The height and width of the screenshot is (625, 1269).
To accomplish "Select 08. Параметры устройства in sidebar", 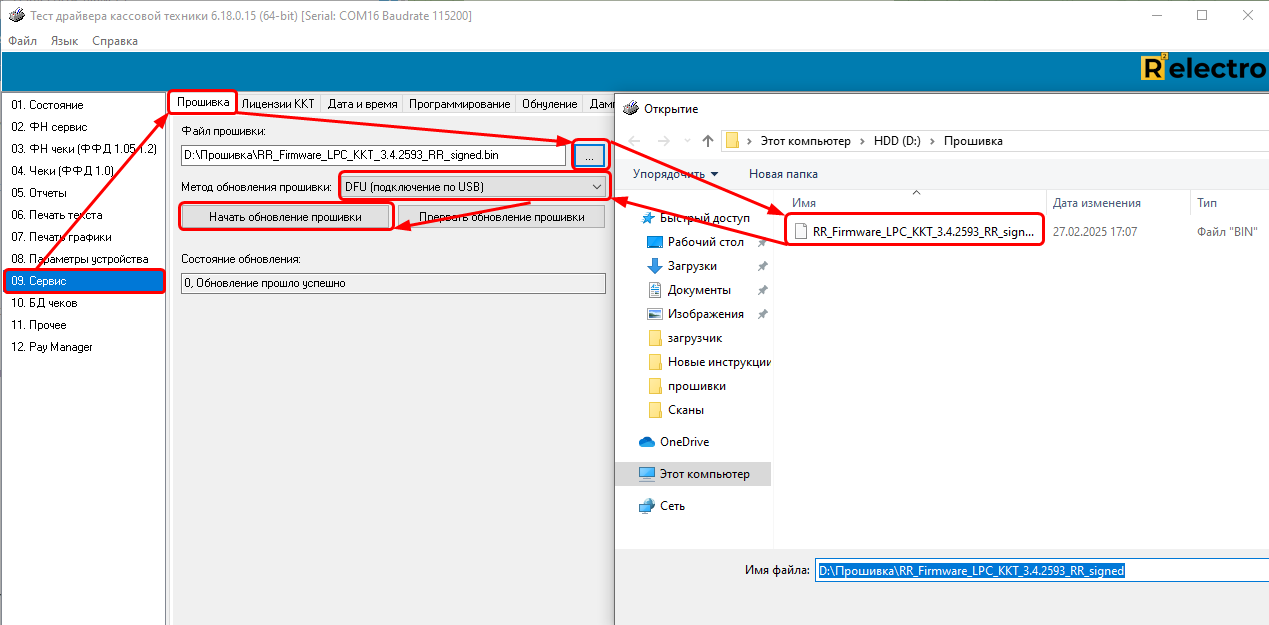I will click(79, 259).
